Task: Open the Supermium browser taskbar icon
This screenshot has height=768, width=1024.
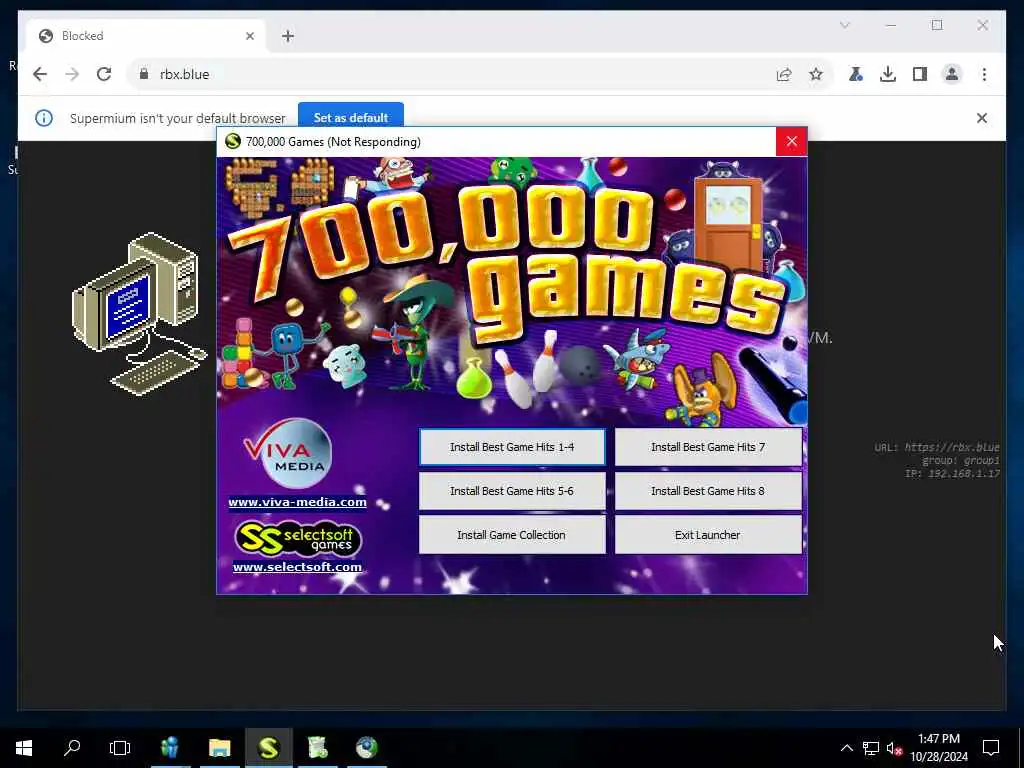Action: pyautogui.click(x=366, y=748)
